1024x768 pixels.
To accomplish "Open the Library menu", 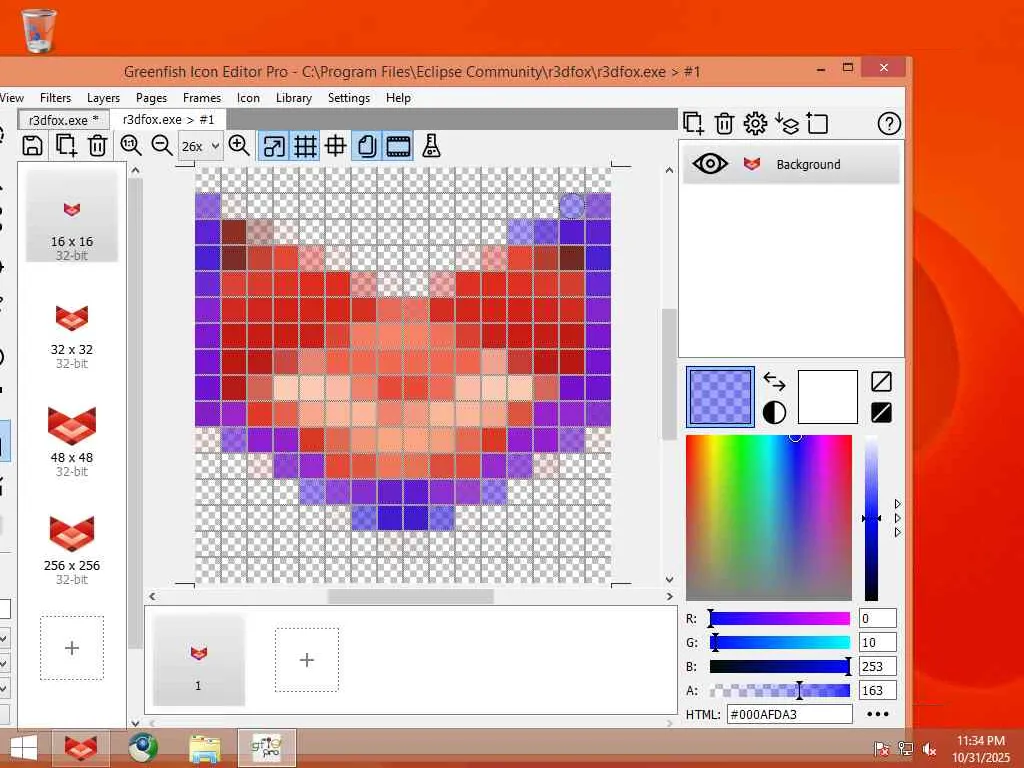I will click(294, 98).
